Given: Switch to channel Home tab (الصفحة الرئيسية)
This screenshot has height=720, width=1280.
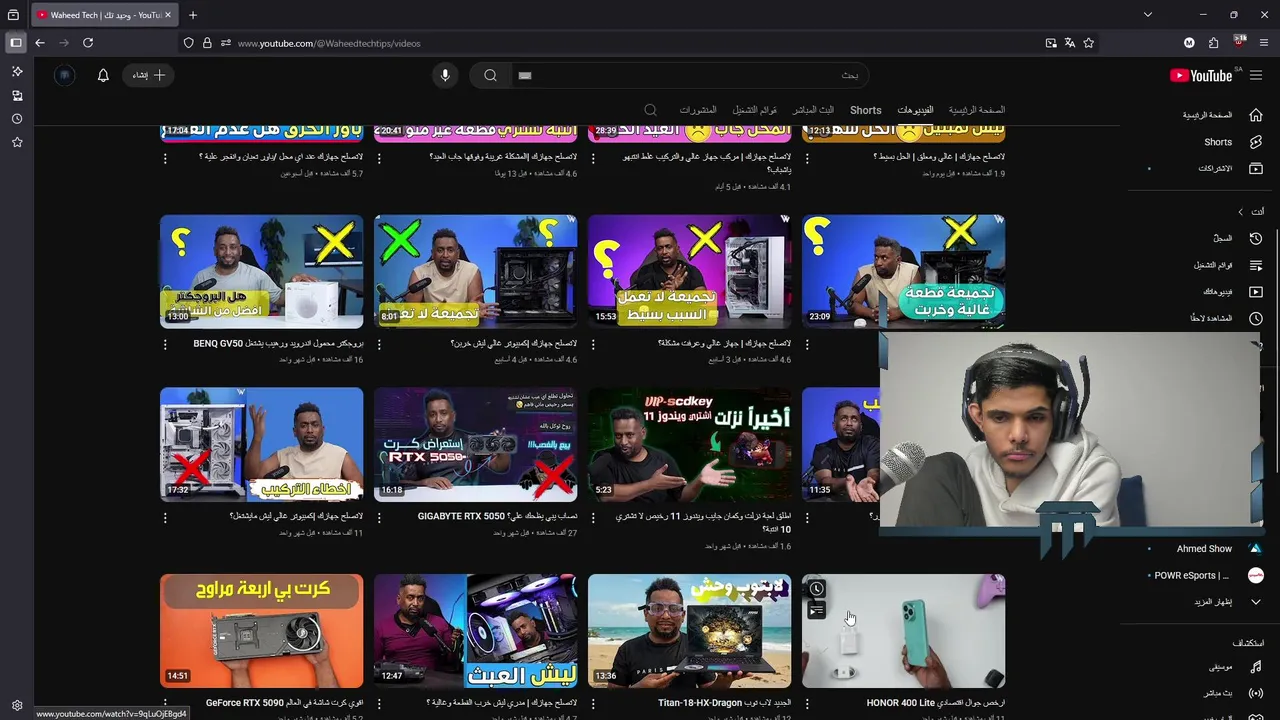Looking at the screenshot, I should 977,110.
